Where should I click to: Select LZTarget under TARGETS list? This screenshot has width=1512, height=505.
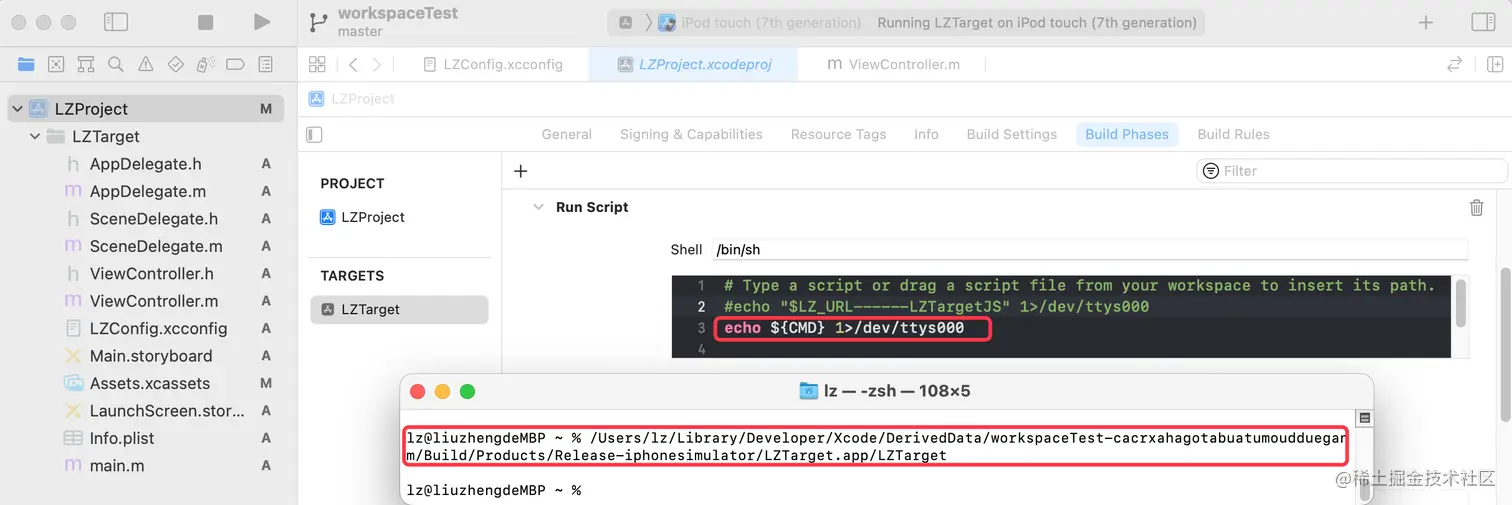pos(399,310)
